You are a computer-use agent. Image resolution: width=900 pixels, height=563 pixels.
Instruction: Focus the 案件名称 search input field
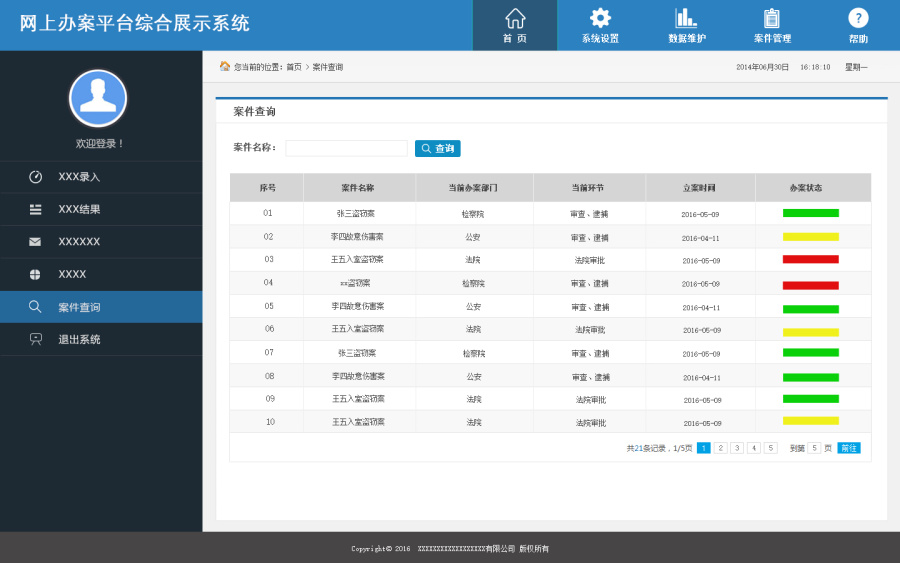coord(346,148)
